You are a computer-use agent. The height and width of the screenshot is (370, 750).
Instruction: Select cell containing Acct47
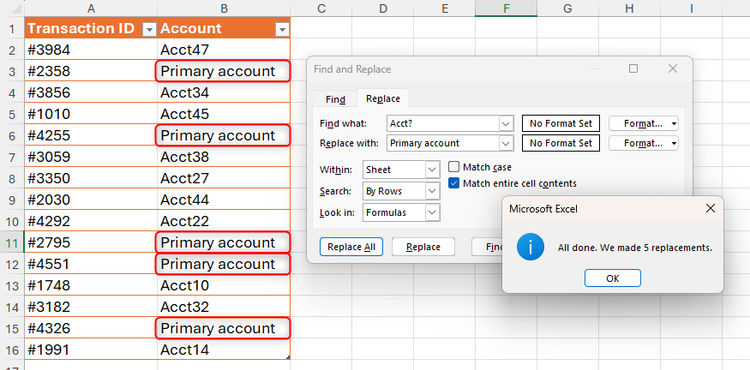click(224, 50)
